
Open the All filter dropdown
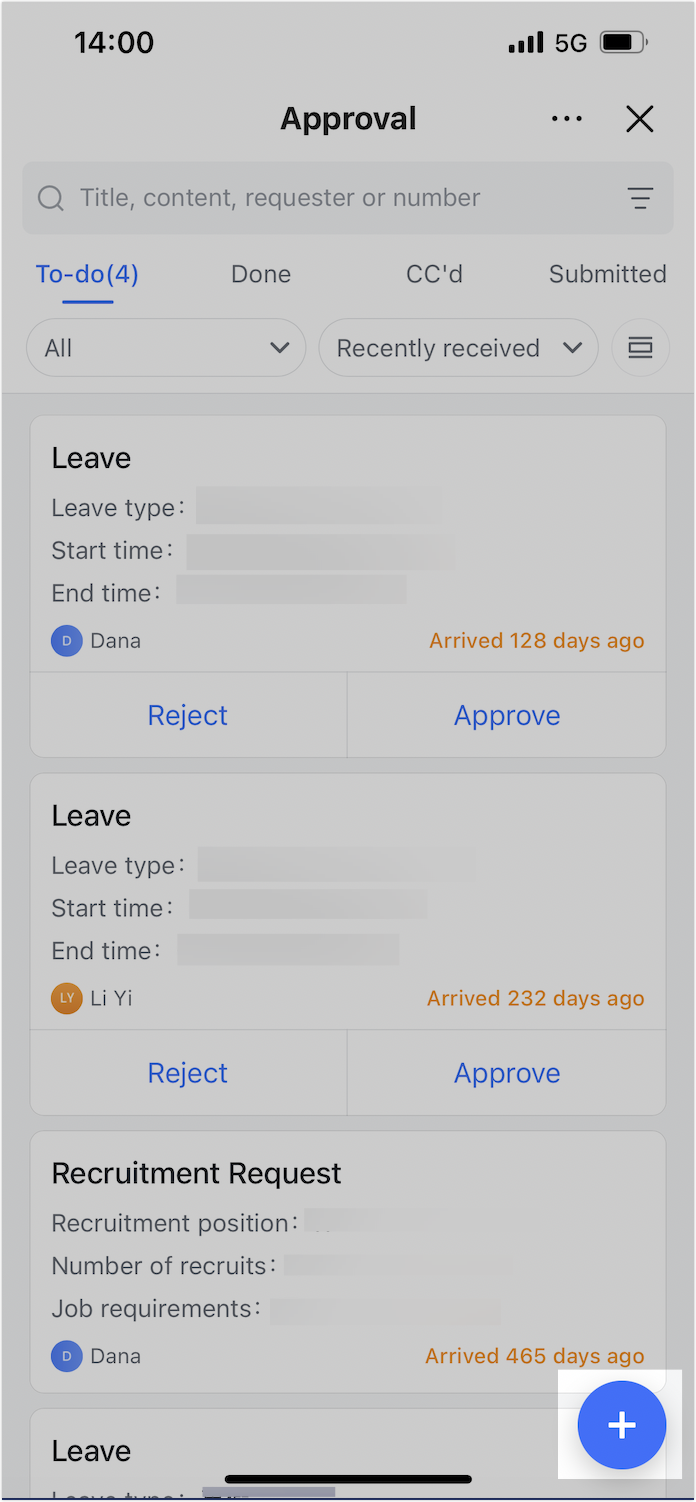(x=166, y=347)
